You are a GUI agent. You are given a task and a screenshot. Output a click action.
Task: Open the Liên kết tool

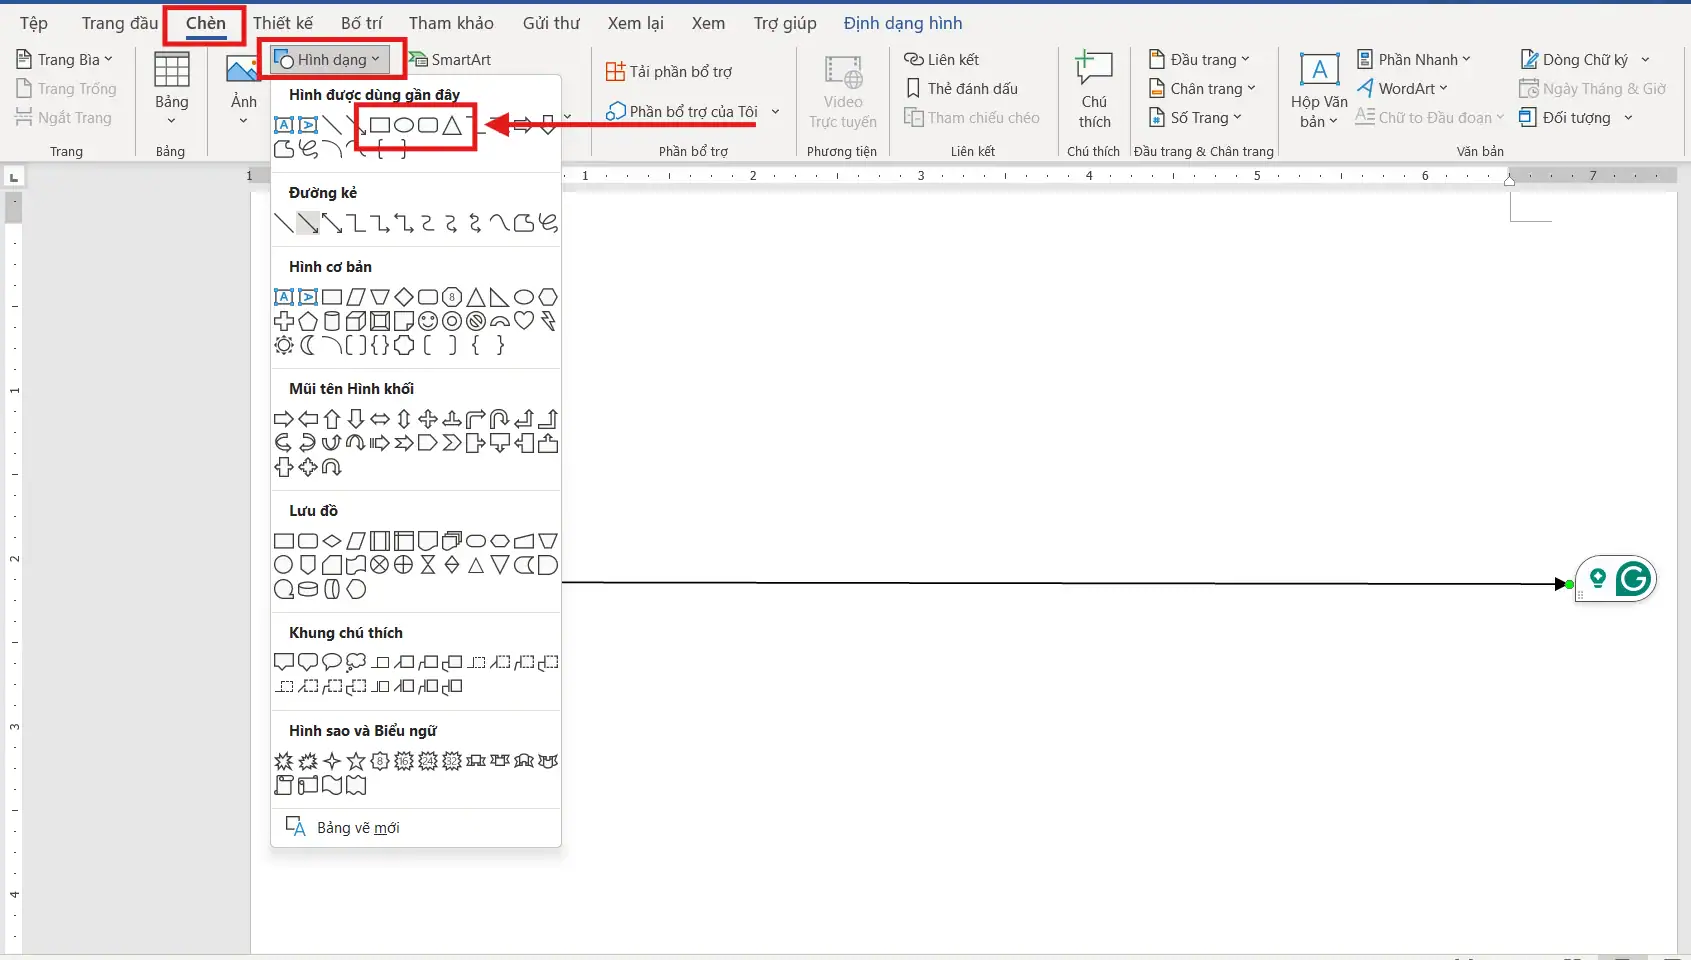(943, 59)
